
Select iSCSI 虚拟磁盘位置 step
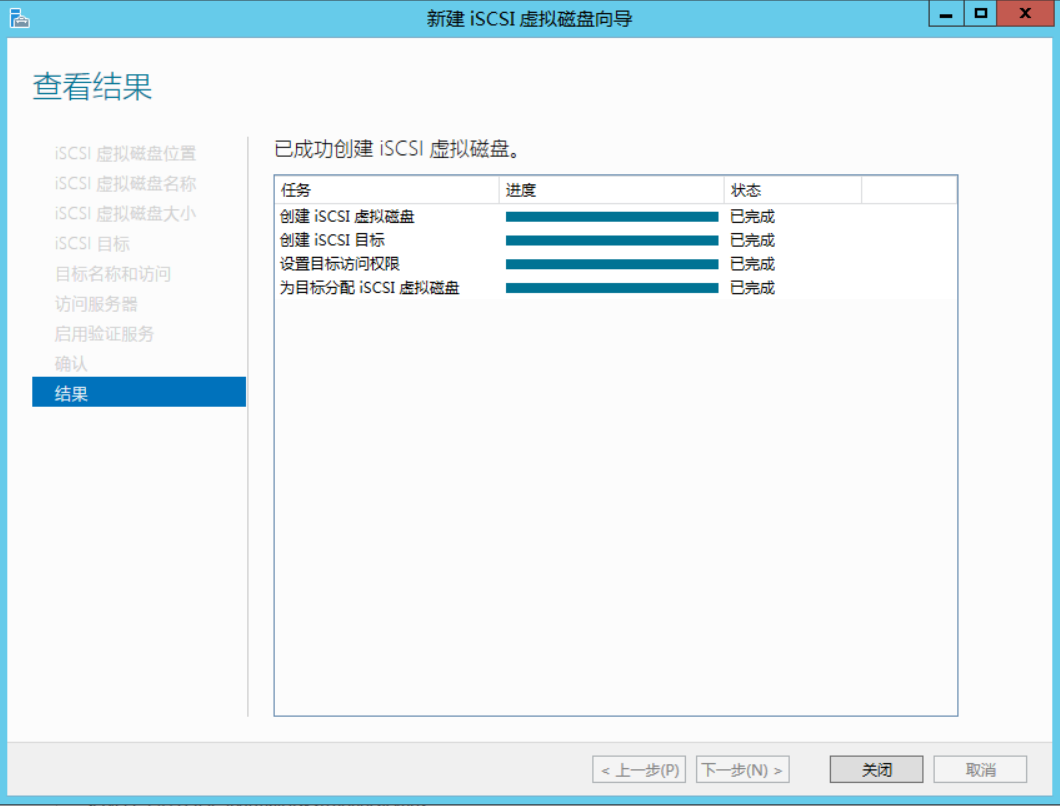(125, 153)
